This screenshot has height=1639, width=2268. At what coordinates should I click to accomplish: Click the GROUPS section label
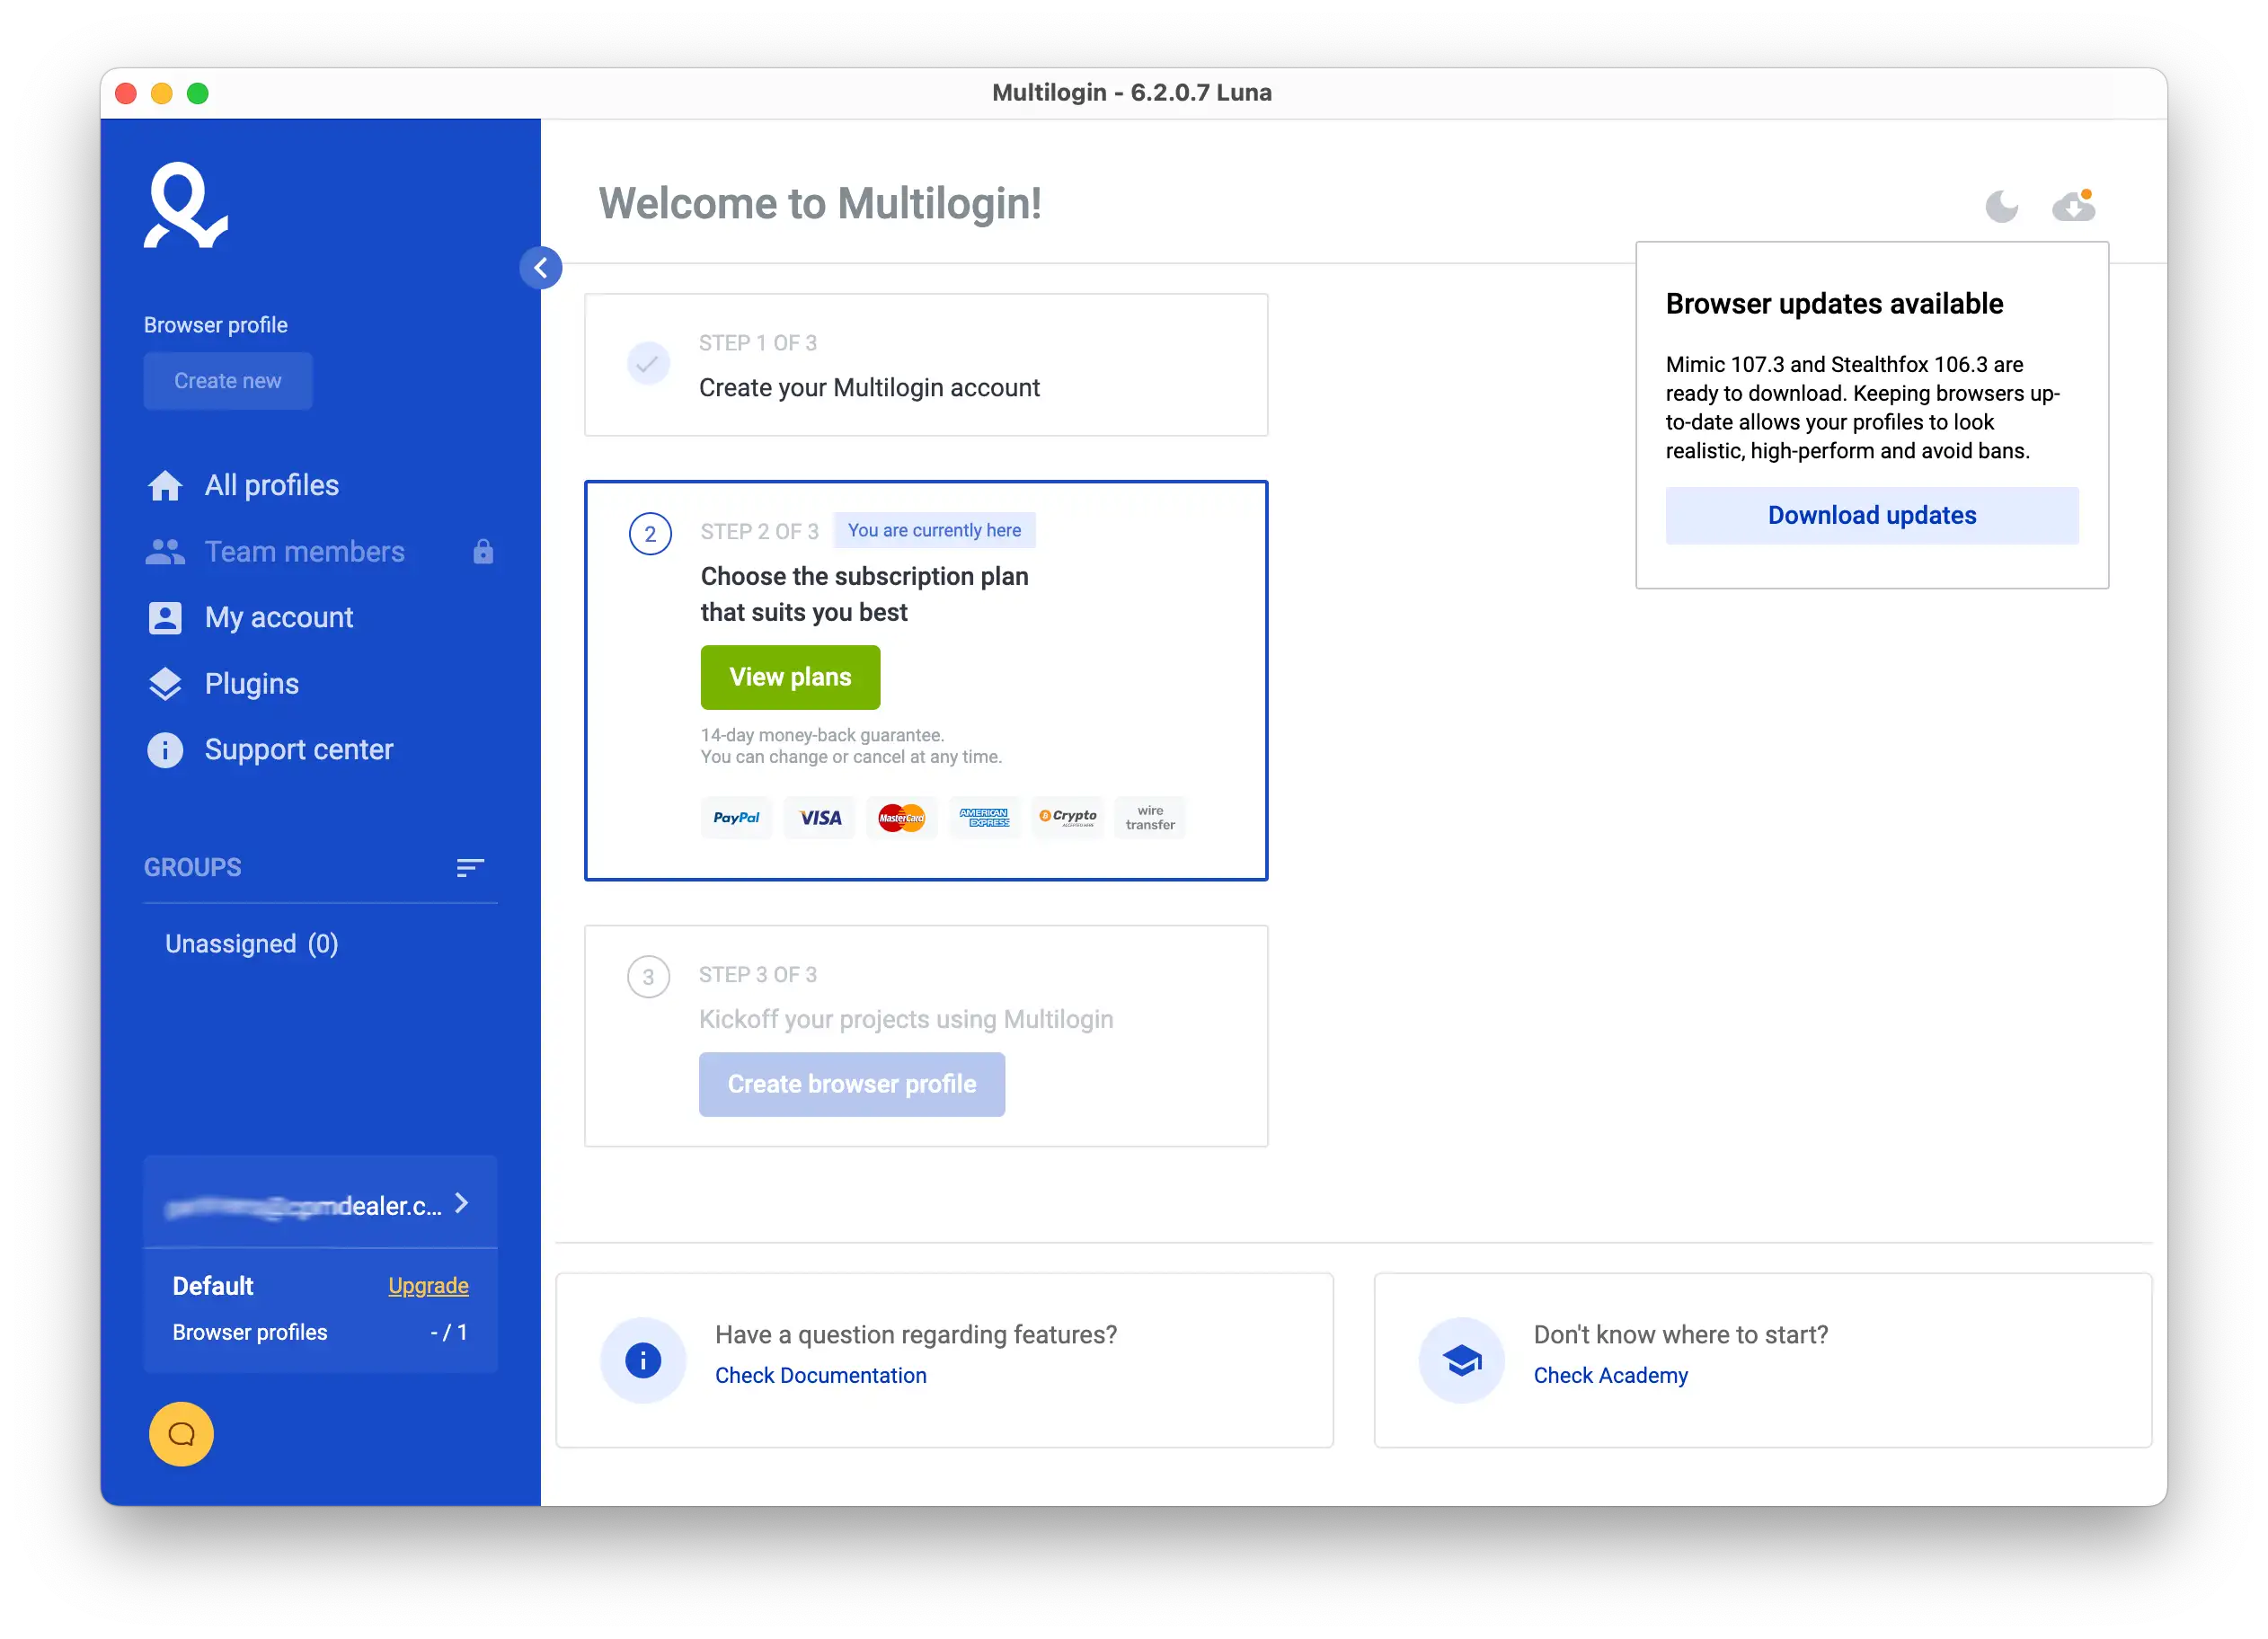pos(193,868)
